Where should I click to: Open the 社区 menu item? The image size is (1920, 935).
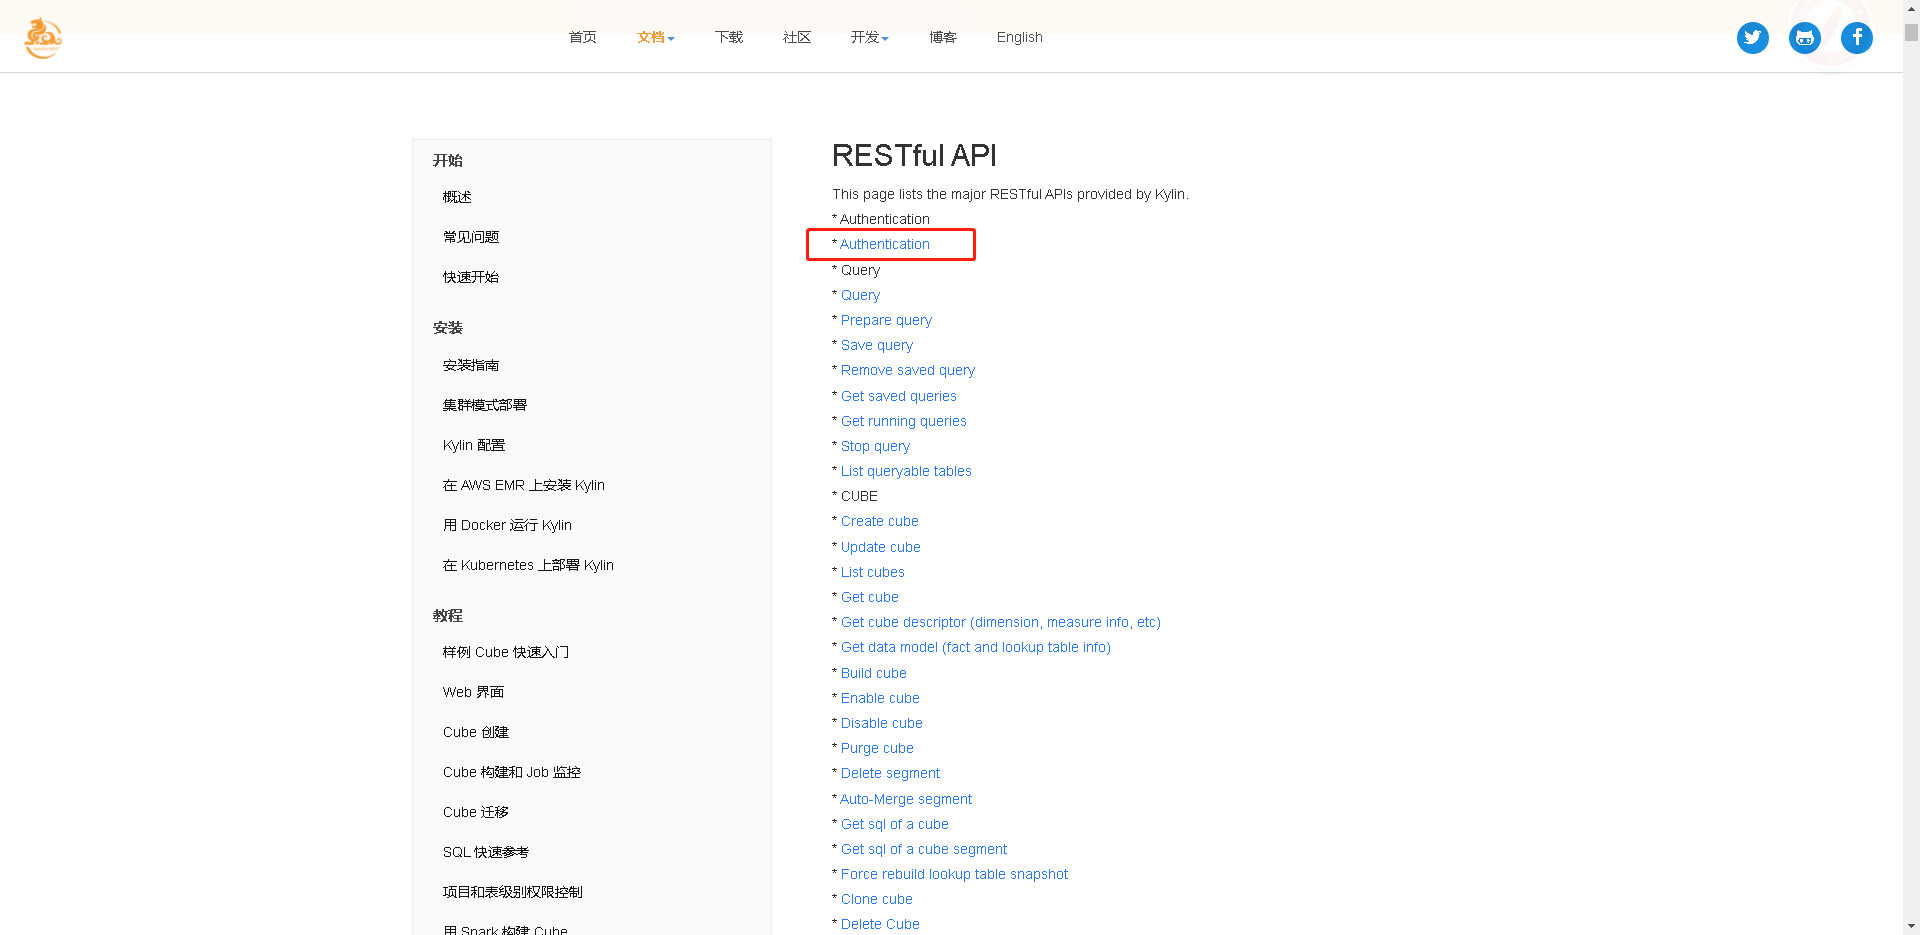[796, 38]
